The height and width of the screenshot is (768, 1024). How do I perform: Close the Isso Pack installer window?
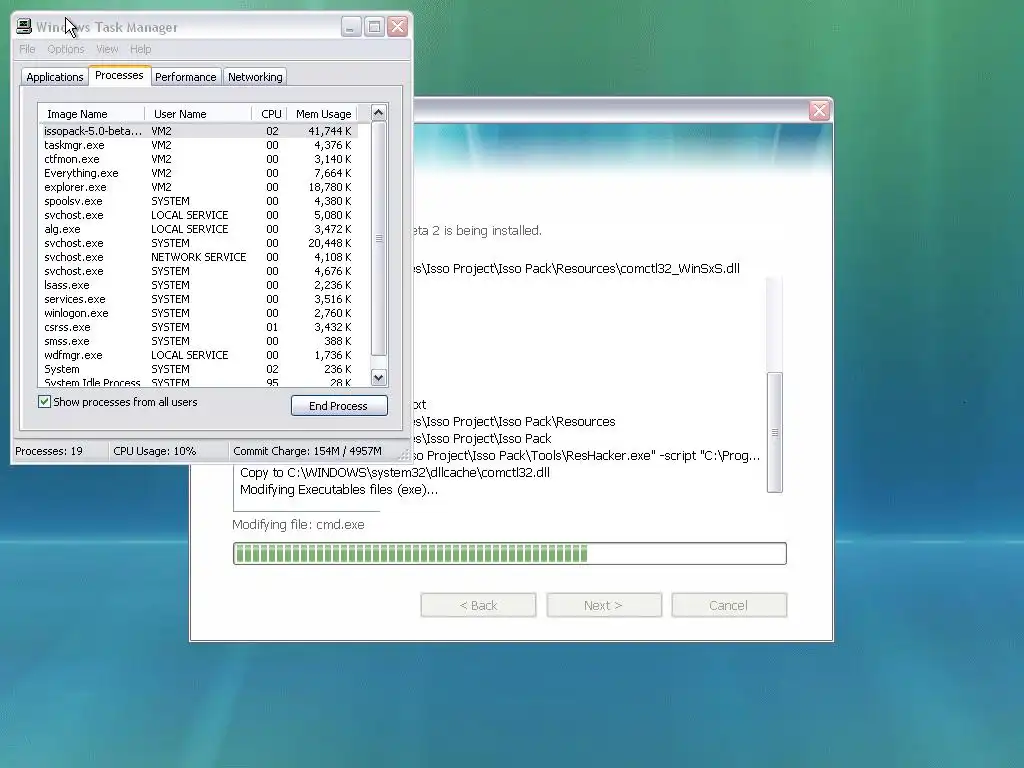click(819, 110)
